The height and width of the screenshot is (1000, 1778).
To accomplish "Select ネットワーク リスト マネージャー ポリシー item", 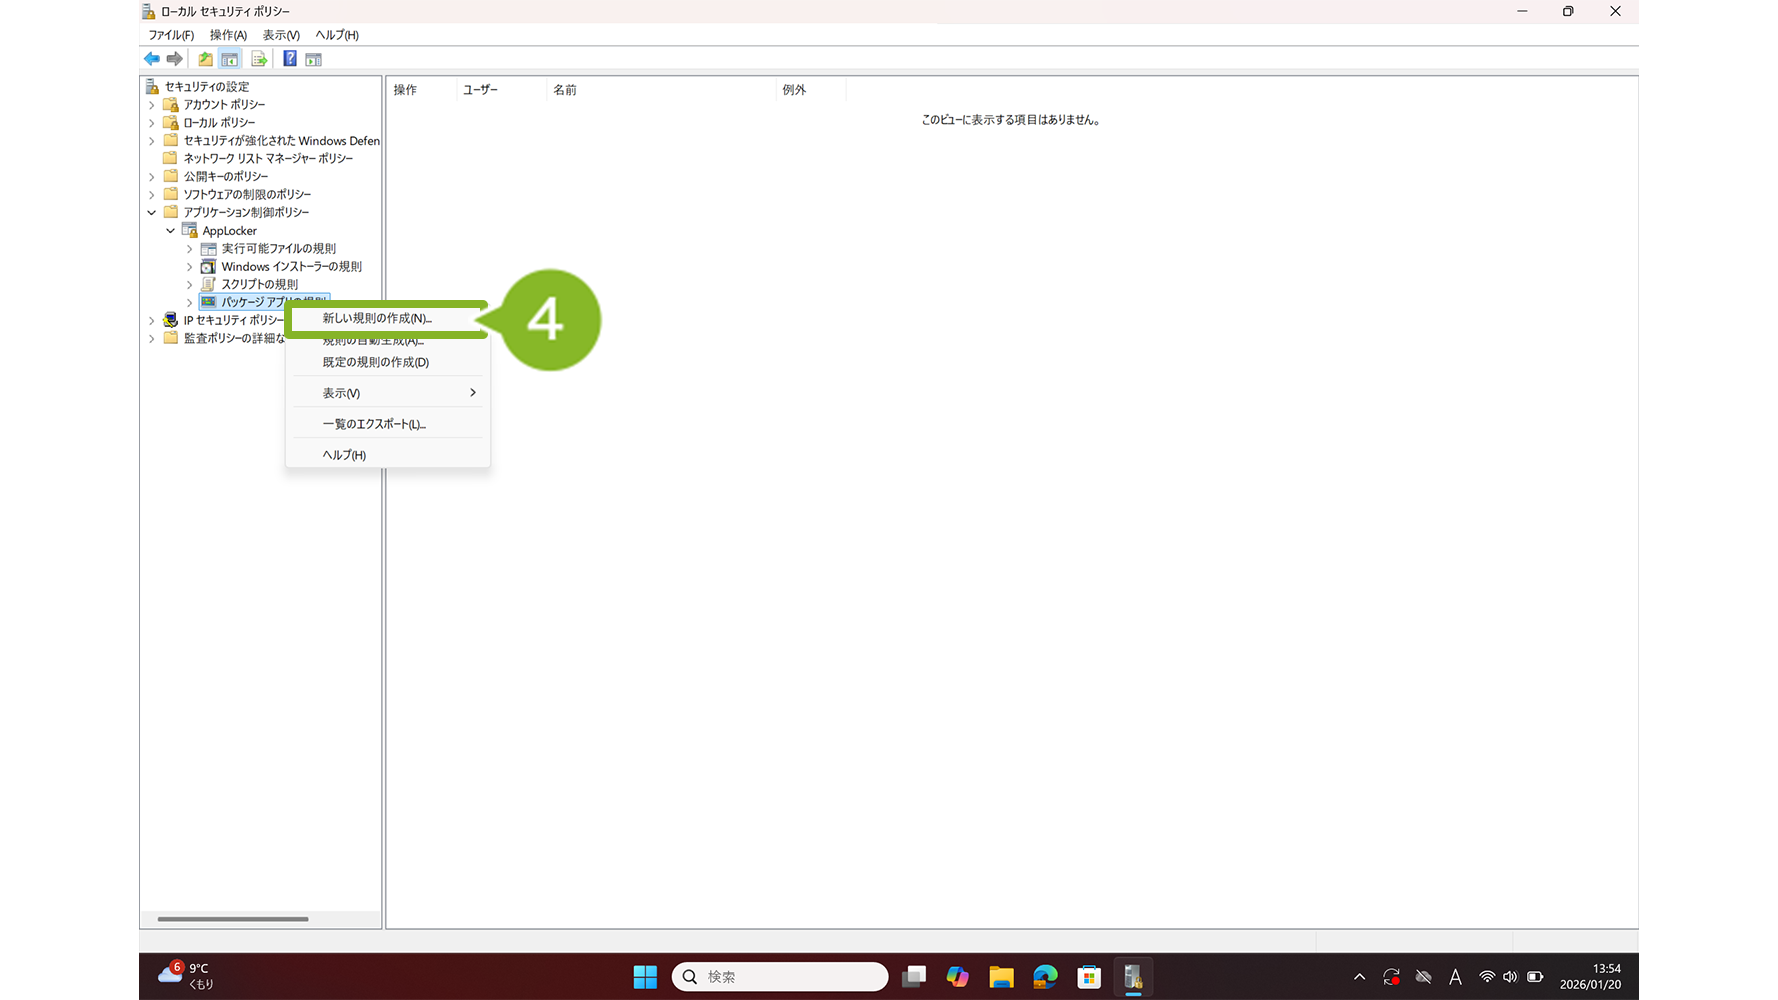I will [267, 158].
